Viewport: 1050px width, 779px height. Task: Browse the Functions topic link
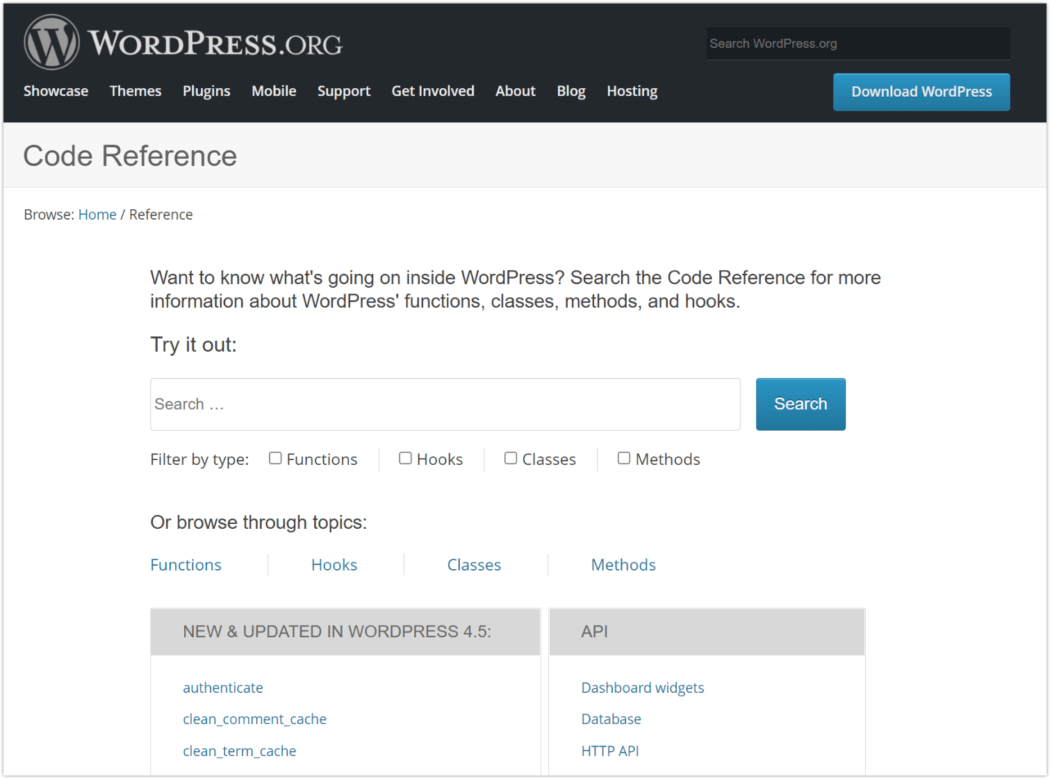[186, 565]
